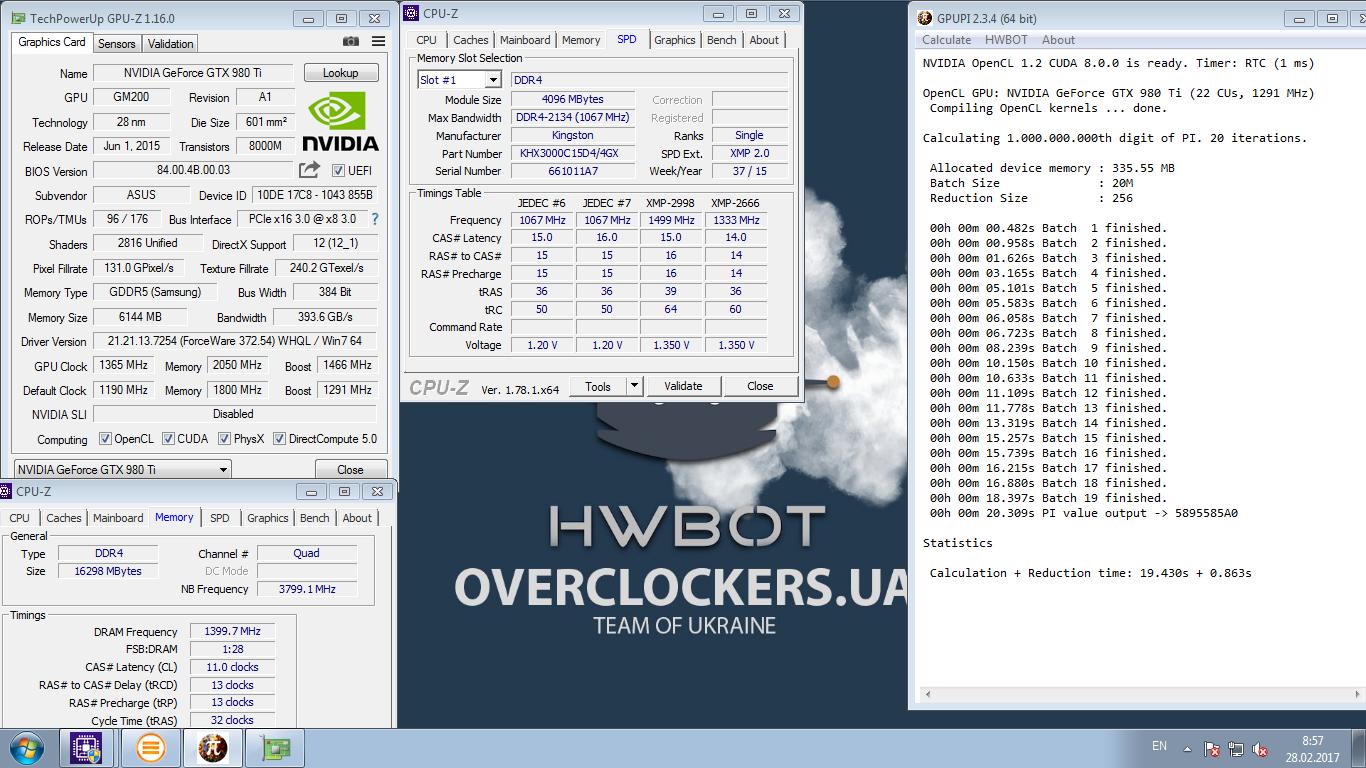
Task: Open the About menu in GPUPI
Action: [x=1058, y=40]
